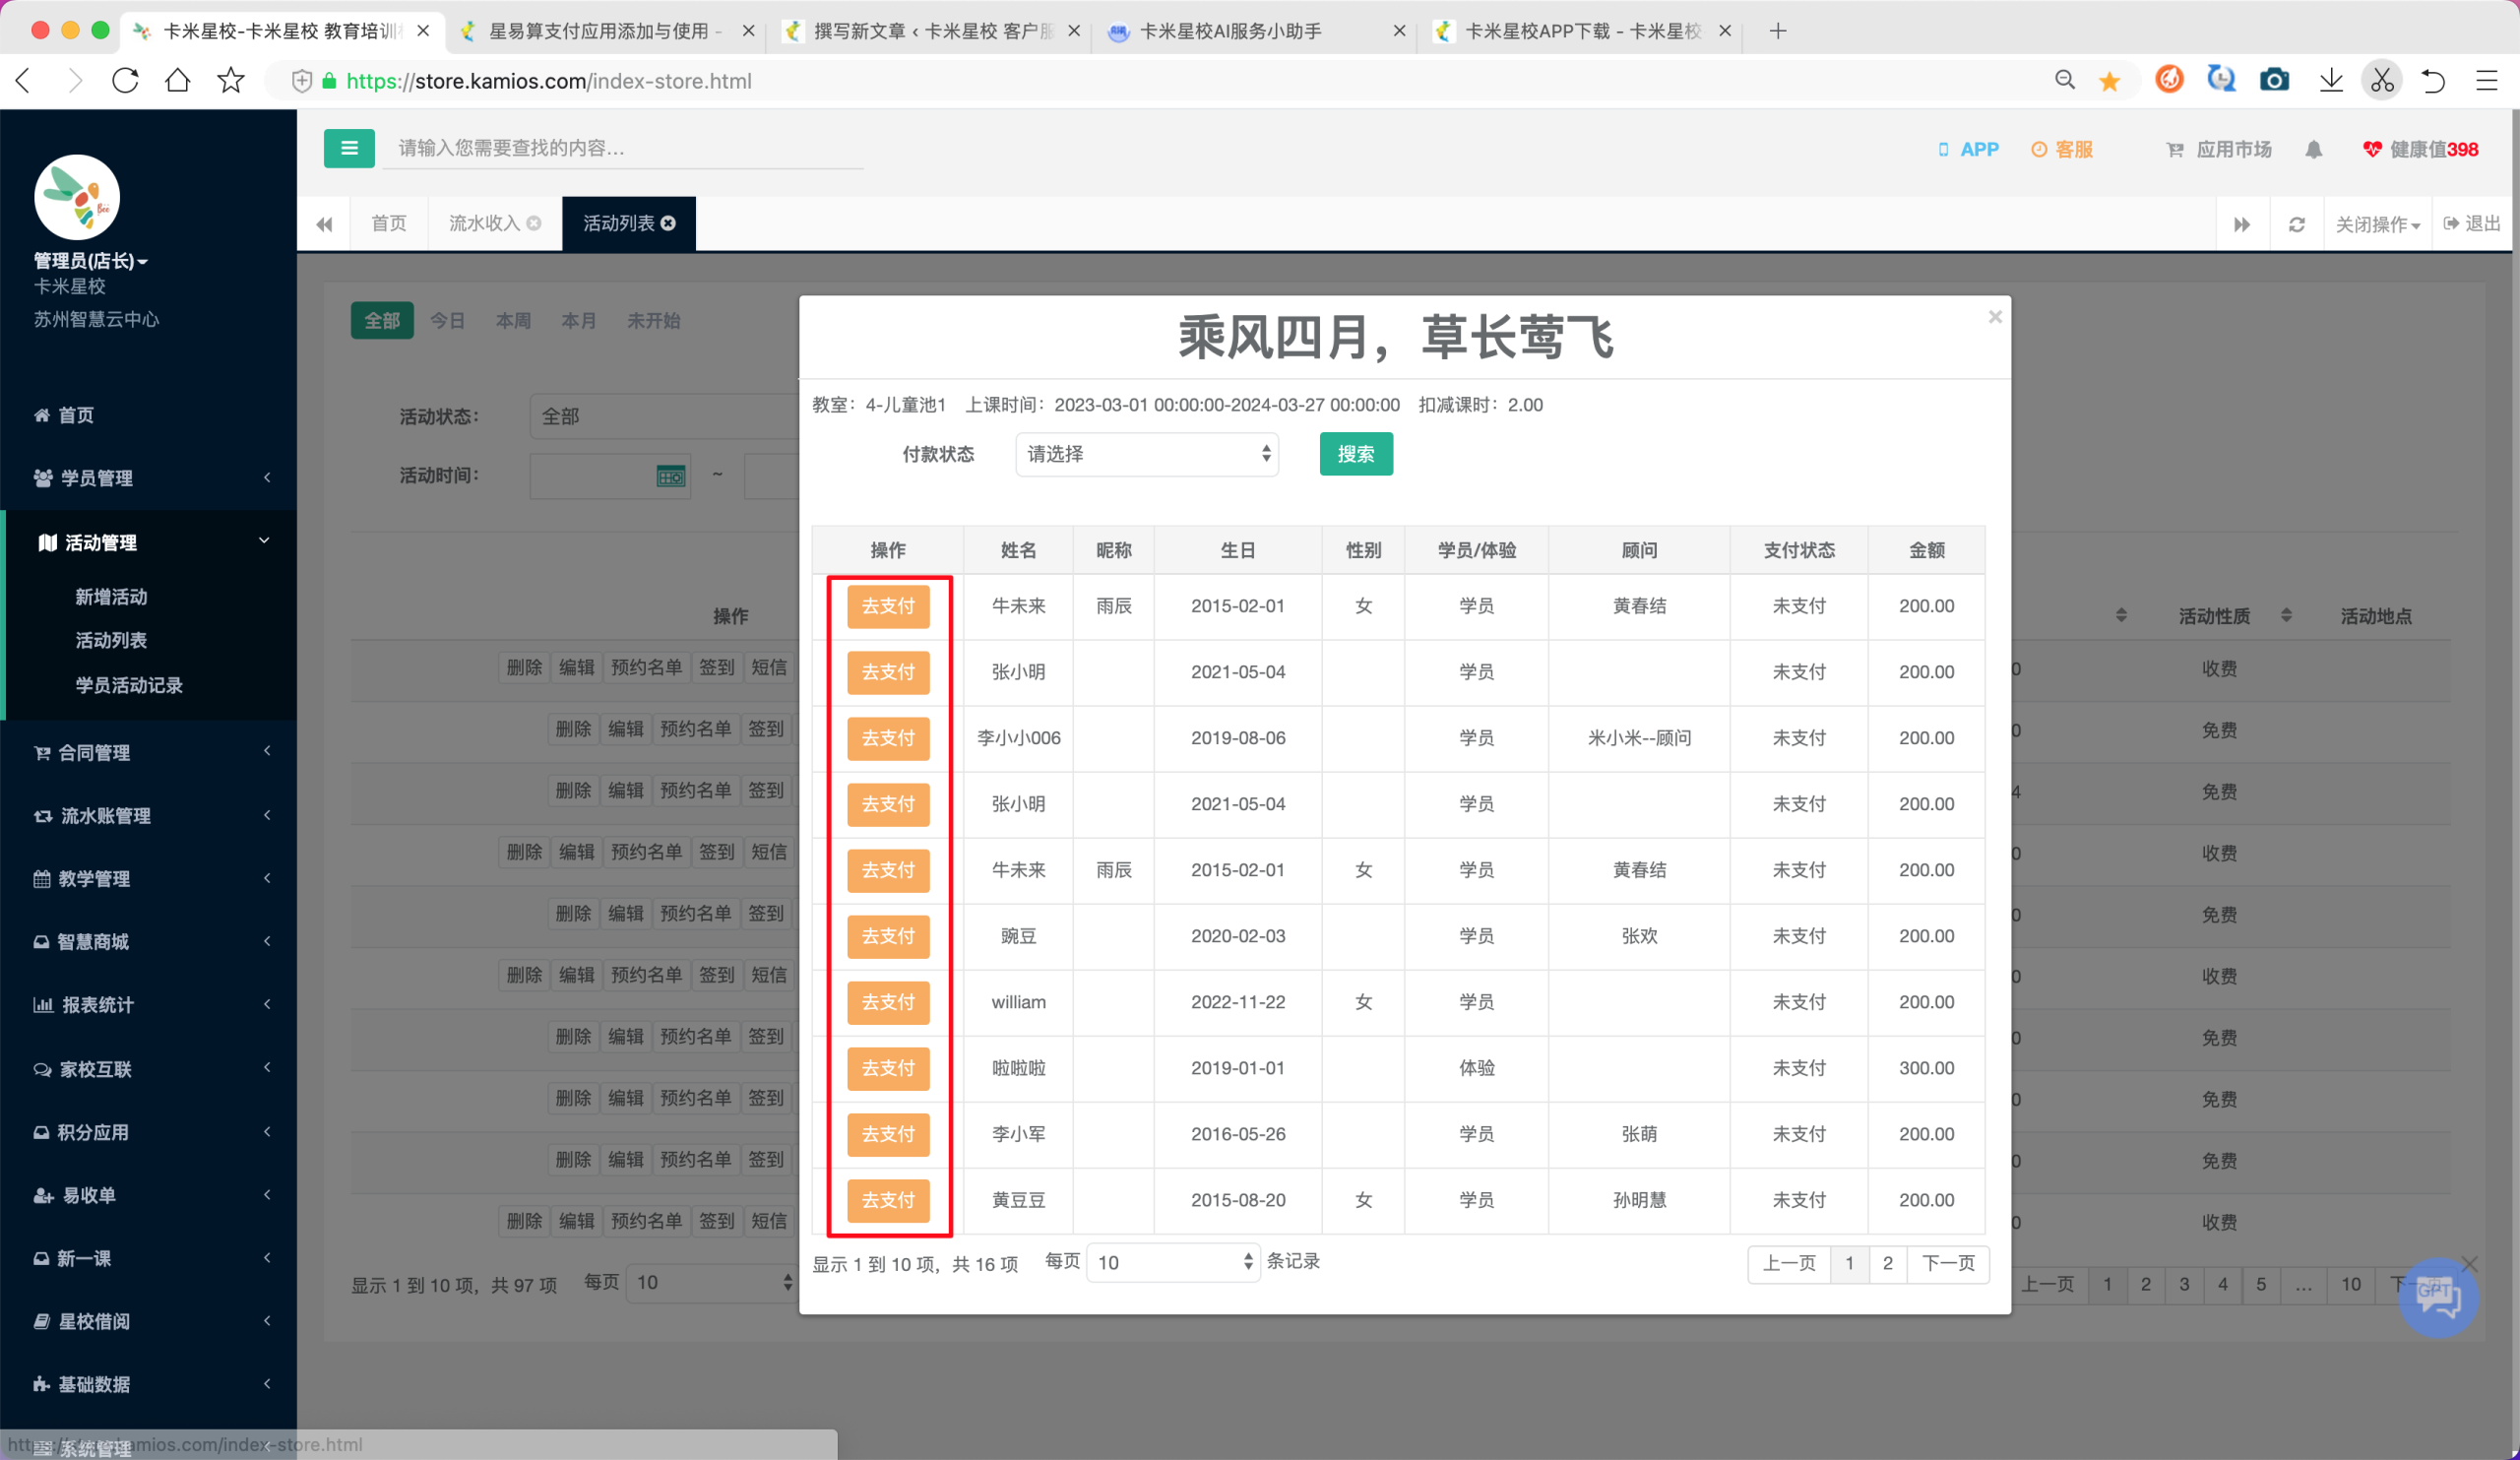This screenshot has width=2520, height=1460.
Task: Select the 新增活动 sidebar item
Action: pos(111,596)
